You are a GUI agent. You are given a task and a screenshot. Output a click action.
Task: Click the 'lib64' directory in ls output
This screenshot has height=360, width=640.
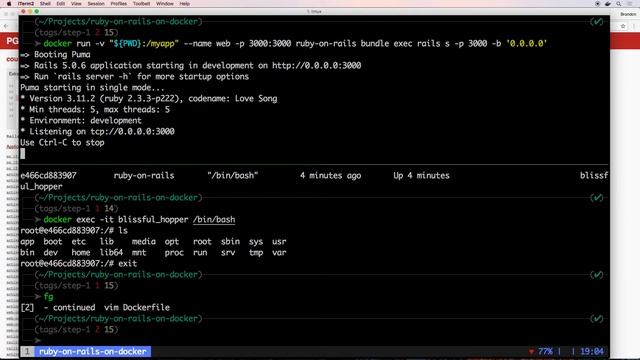pos(111,253)
